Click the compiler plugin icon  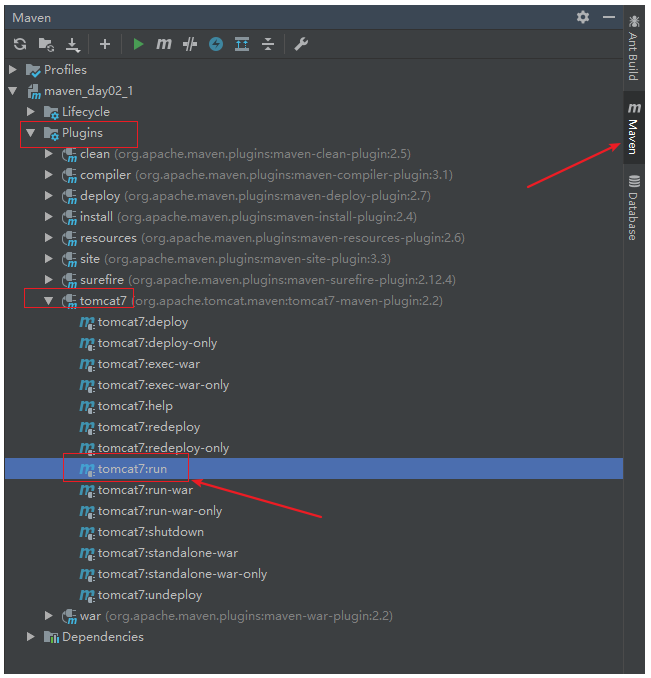pos(69,175)
